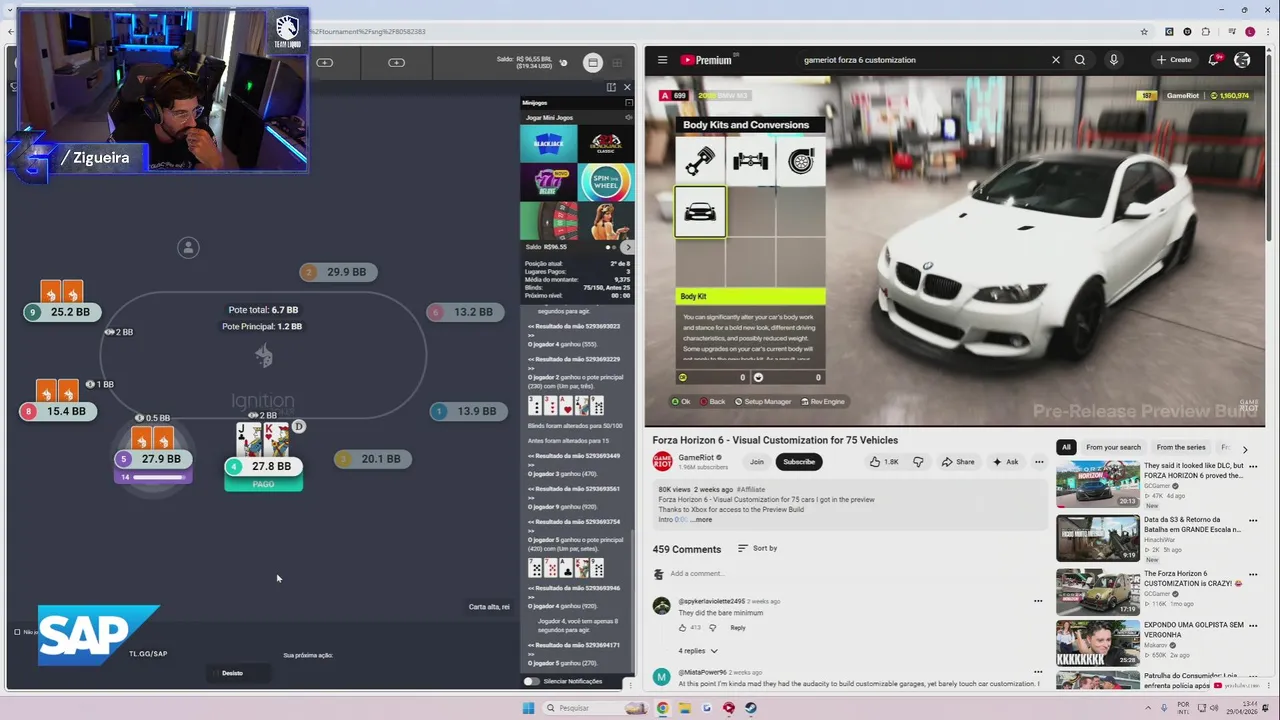
Task: Select 'From your search' filter chip
Action: click(x=1113, y=447)
